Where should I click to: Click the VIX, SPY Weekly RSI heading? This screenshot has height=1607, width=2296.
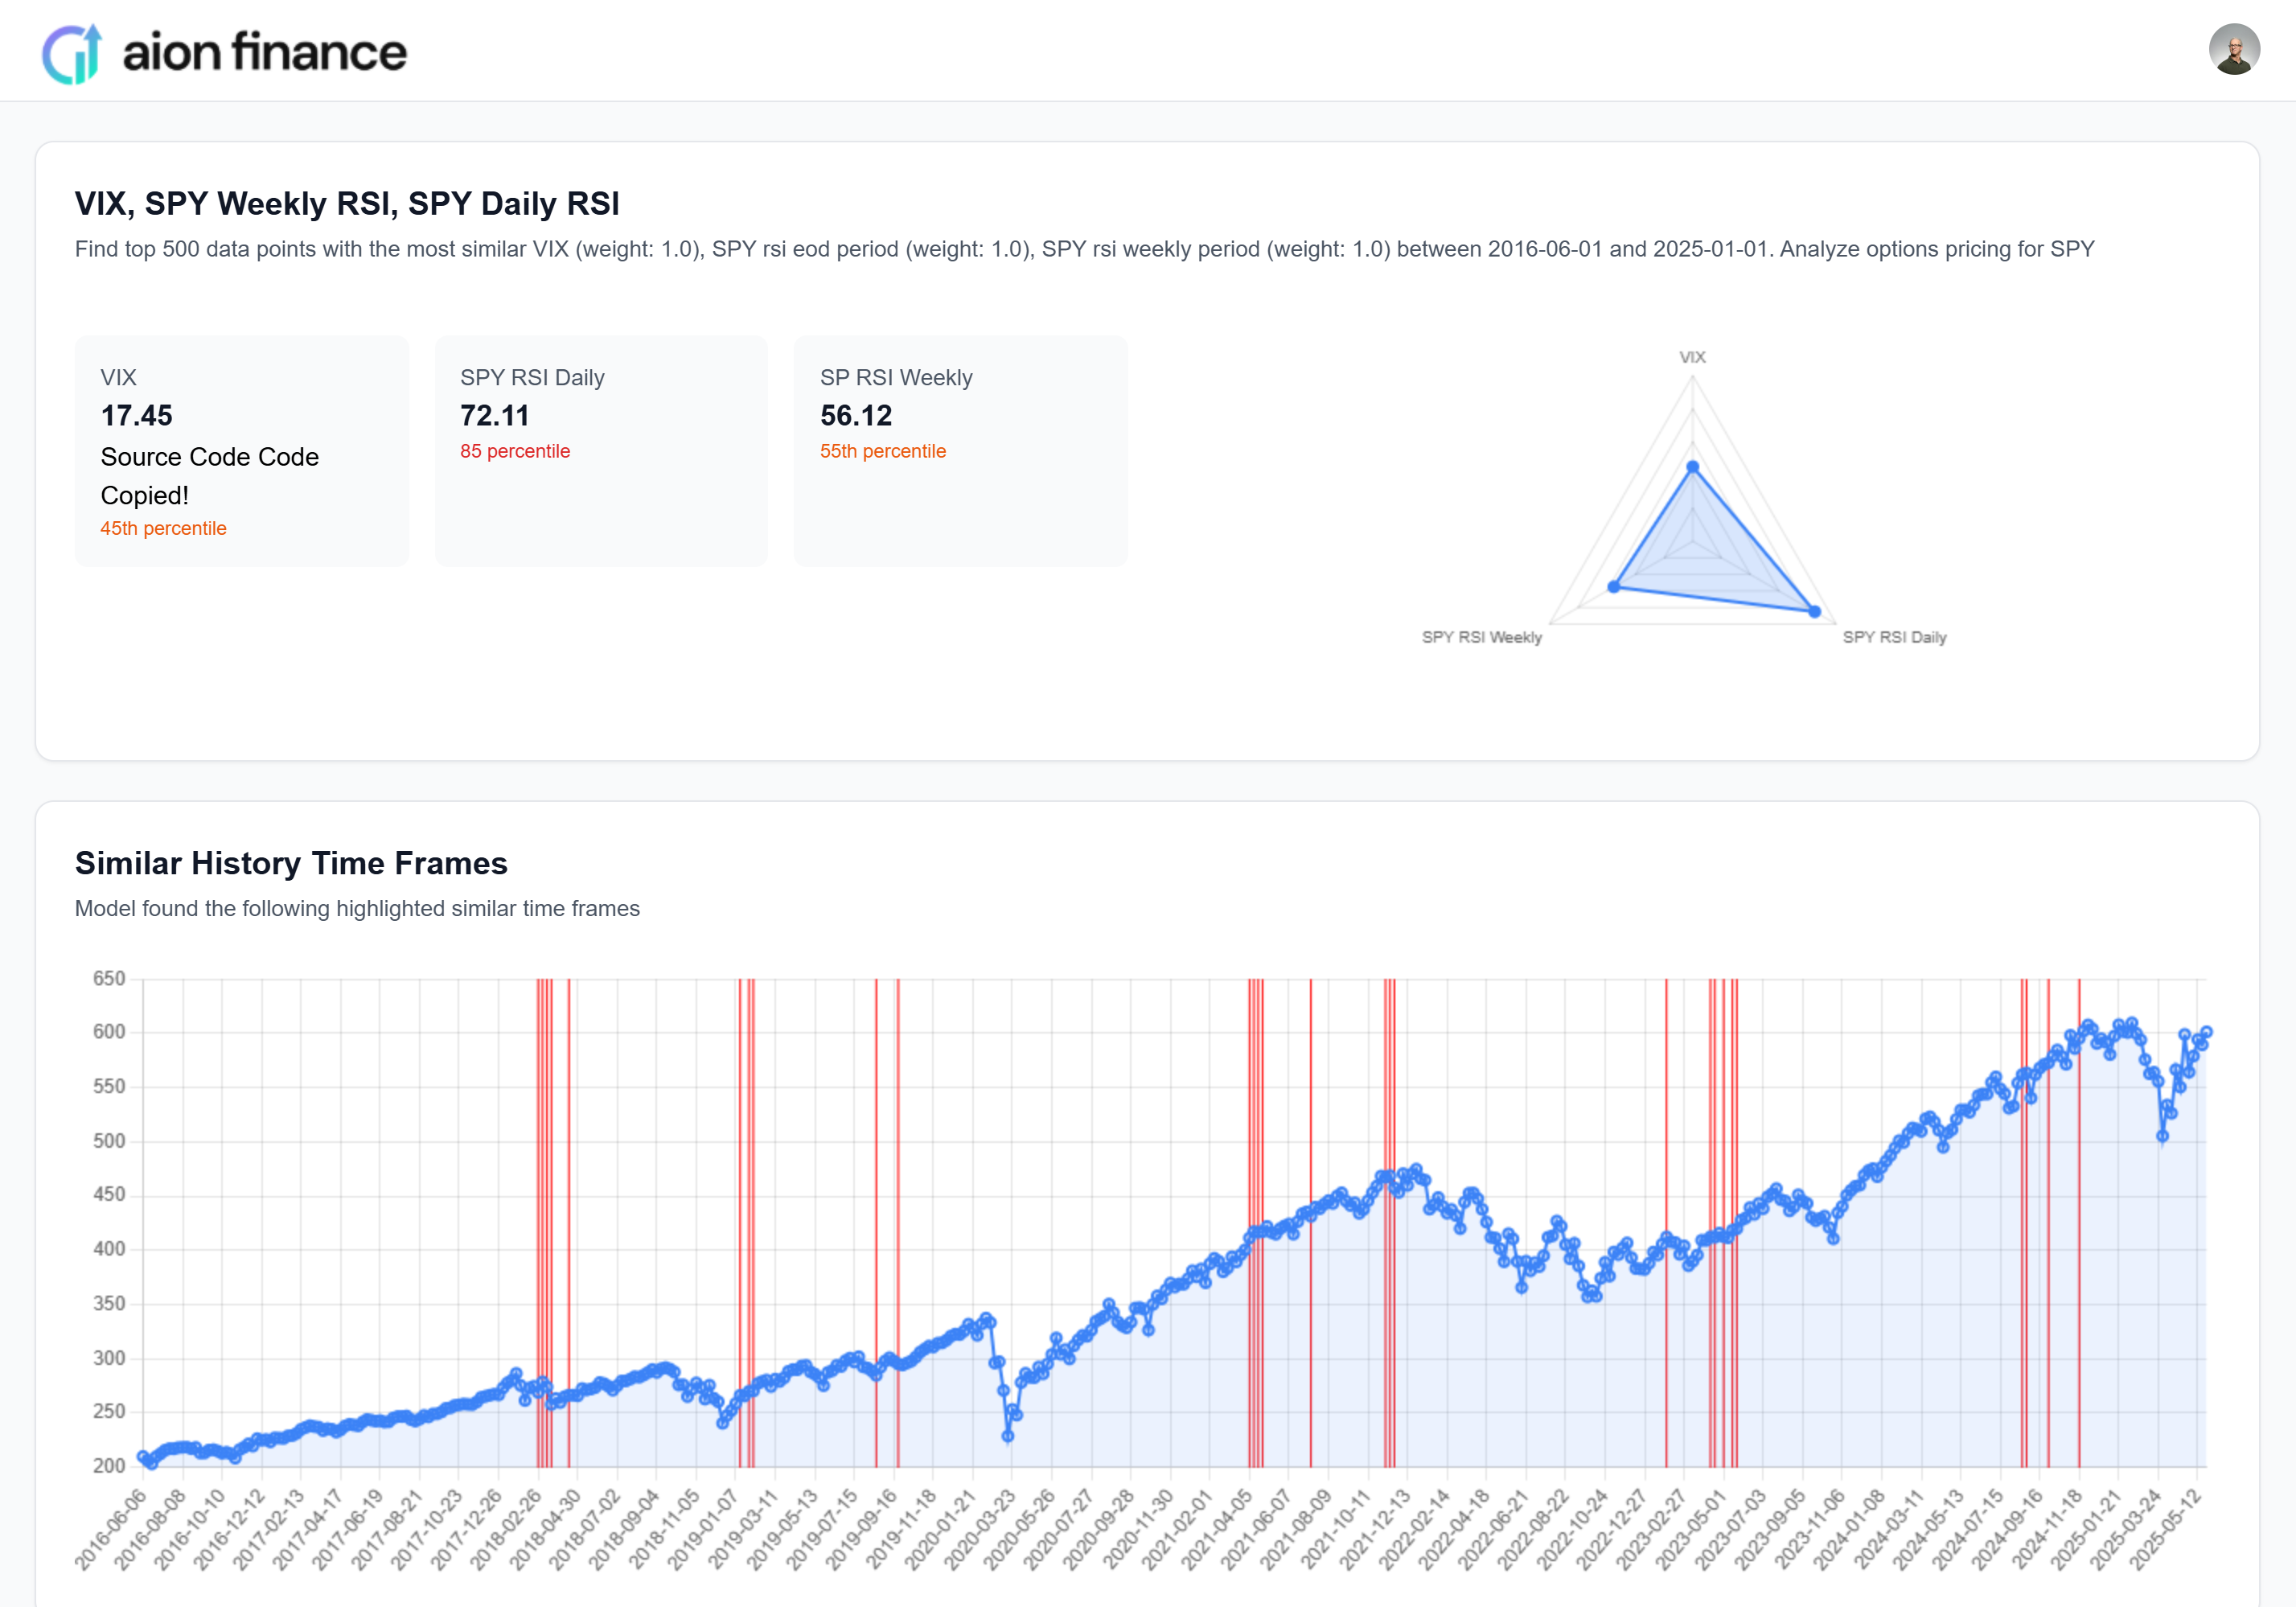[347, 203]
